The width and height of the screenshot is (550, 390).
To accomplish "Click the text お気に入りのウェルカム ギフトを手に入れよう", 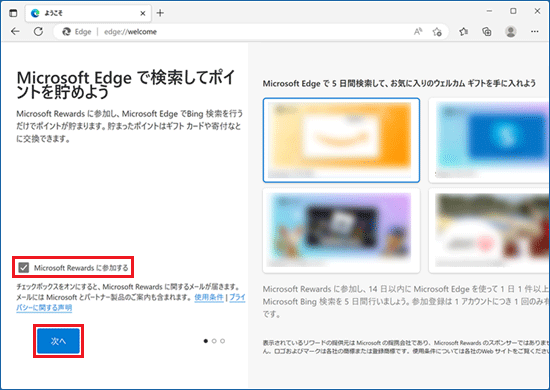I will click(x=463, y=83).
